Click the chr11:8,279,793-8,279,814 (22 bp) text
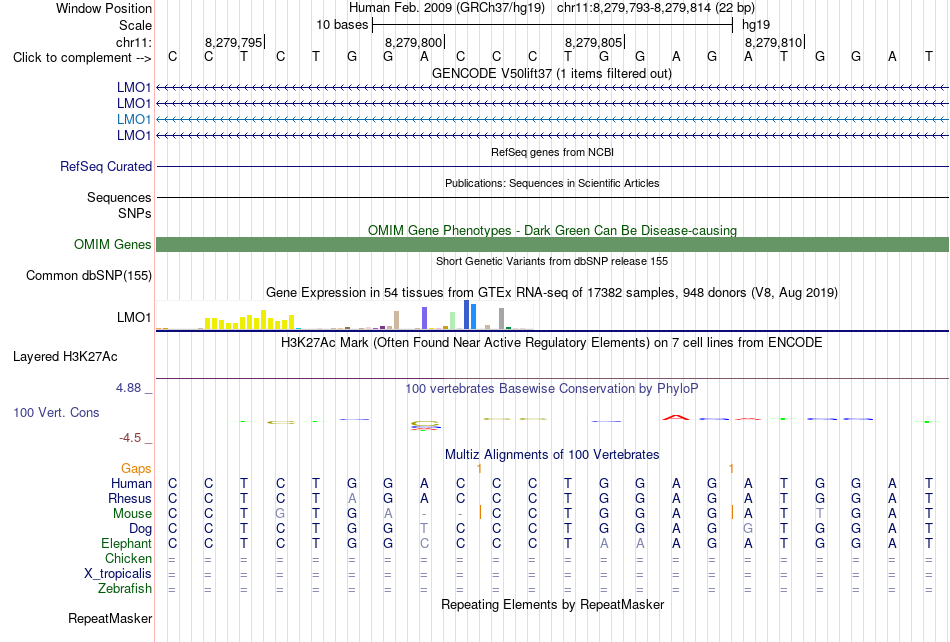The image size is (950, 642). coord(656,8)
